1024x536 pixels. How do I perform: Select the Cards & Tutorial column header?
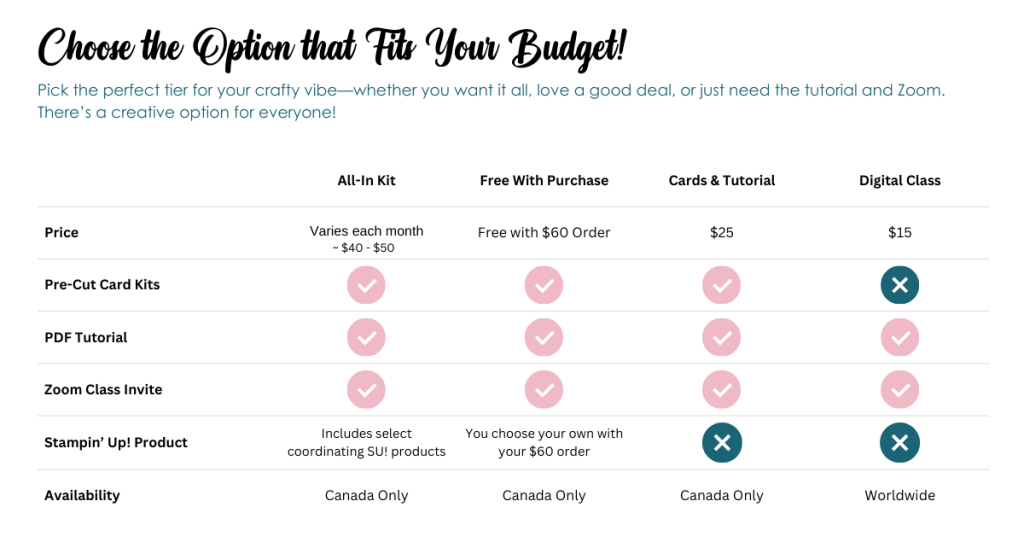[x=722, y=181]
